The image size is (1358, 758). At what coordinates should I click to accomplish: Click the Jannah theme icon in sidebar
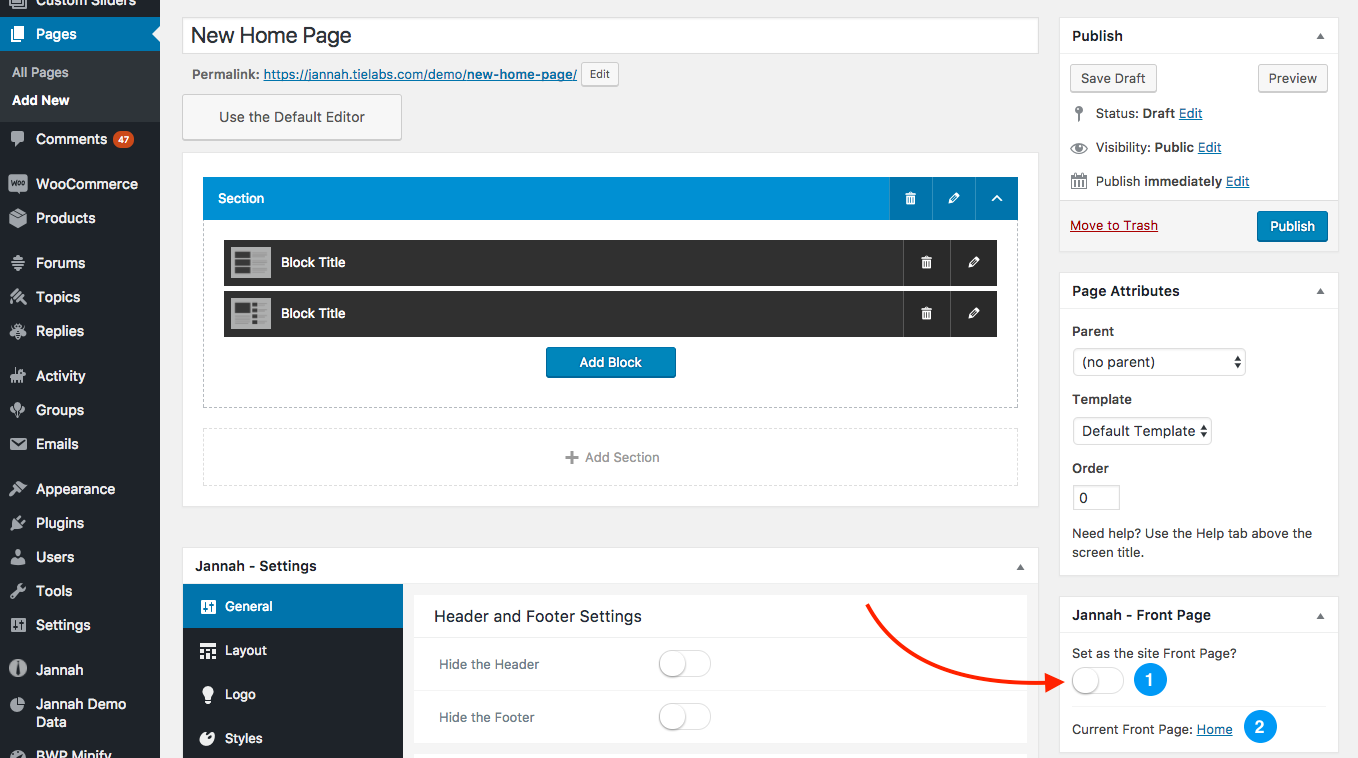17,670
